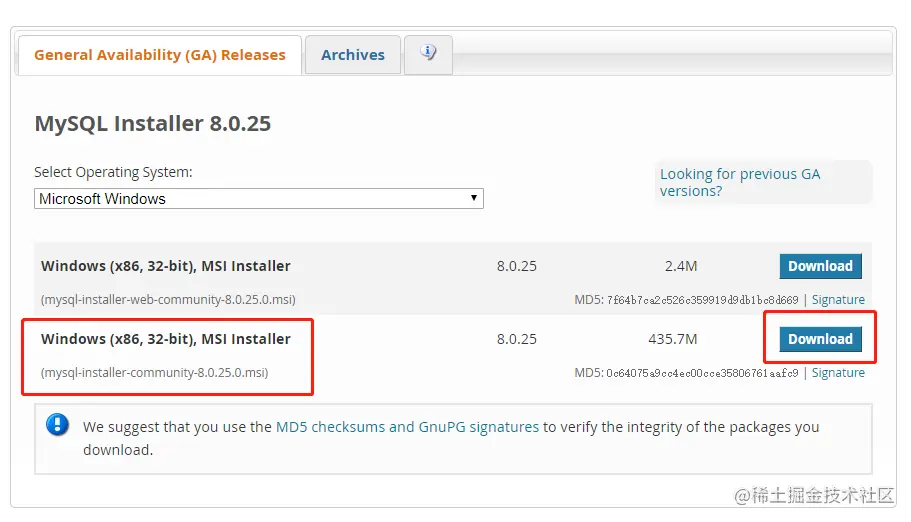Screen dimensions: 911x522
Task: Open the information icon tab
Action: 428,54
